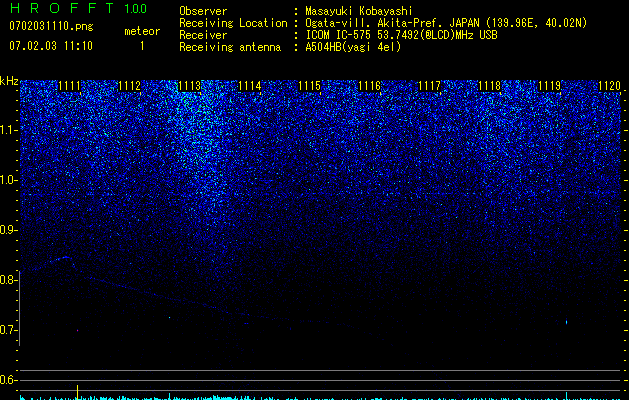Click the cyan echo mark below 1119
Screen dimensions: 629x400
pyautogui.click(x=566, y=322)
